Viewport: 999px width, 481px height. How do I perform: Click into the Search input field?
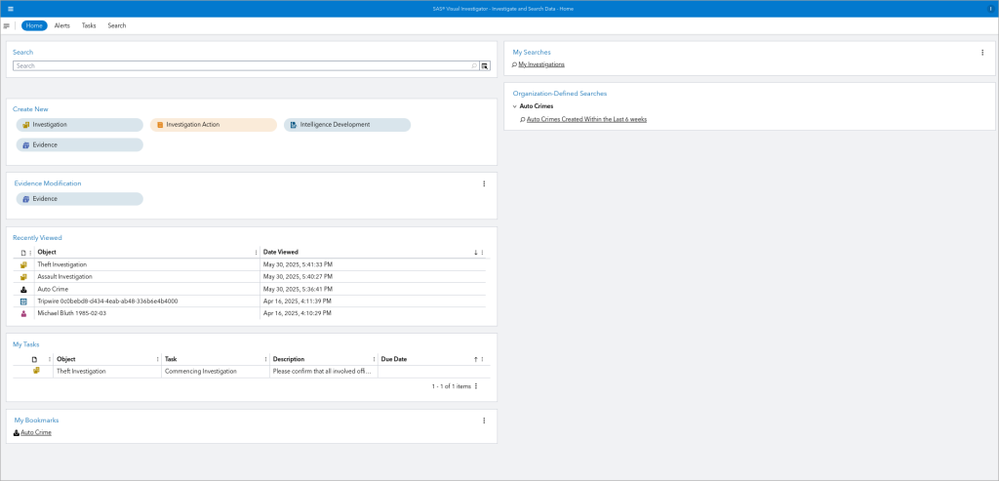coord(240,66)
